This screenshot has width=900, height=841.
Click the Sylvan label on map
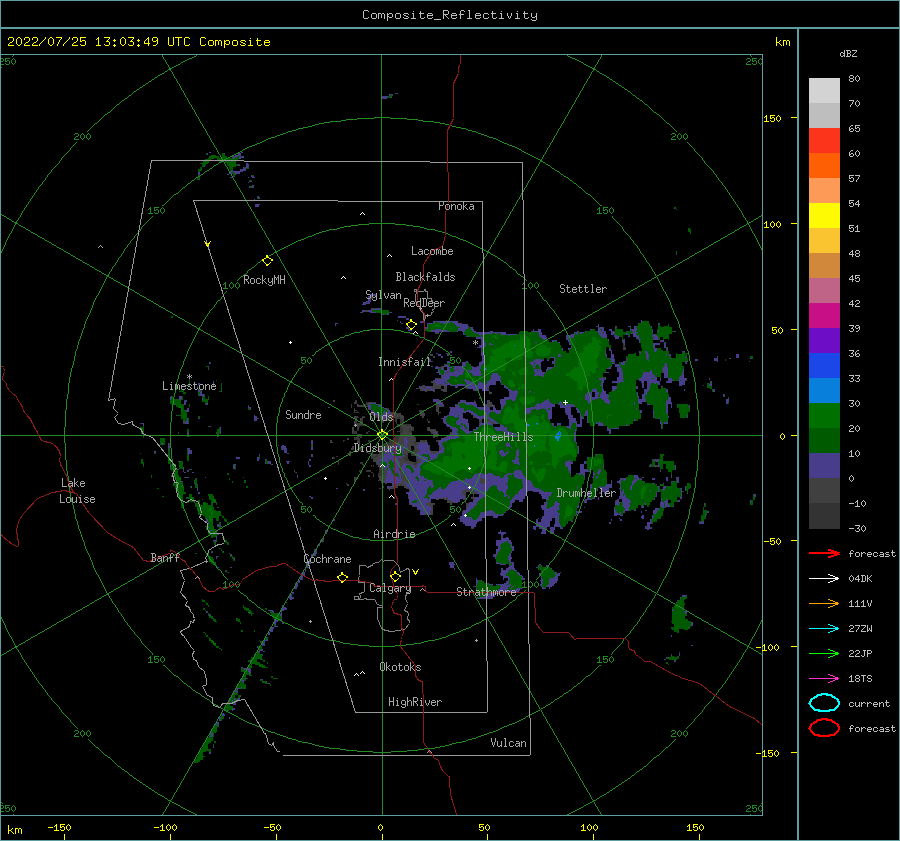pos(383,295)
